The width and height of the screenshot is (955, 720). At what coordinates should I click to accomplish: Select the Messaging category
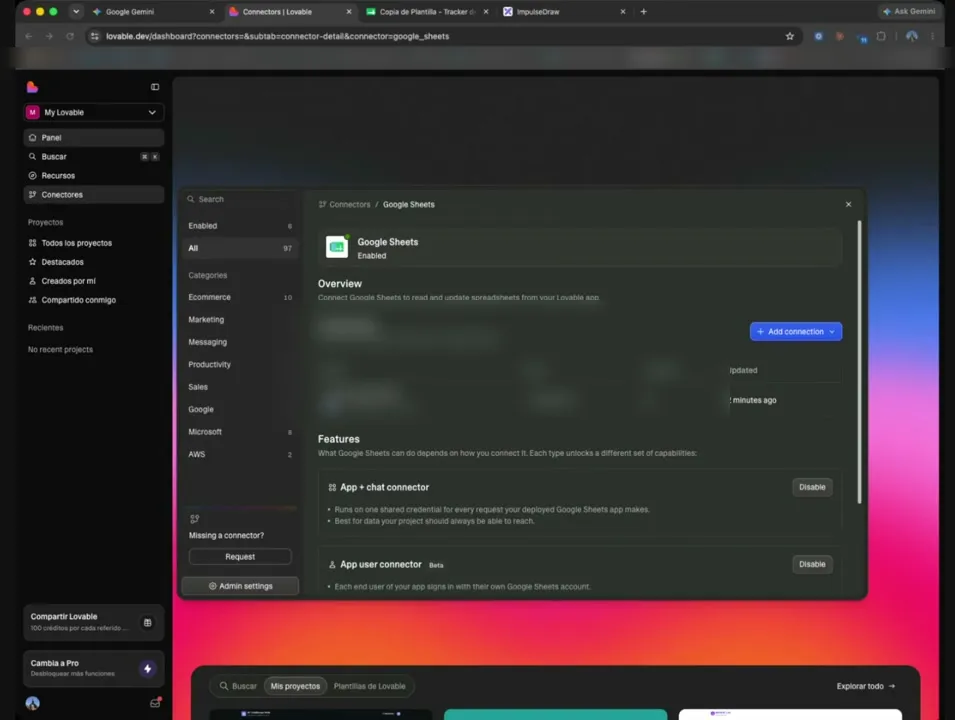pyautogui.click(x=240, y=342)
